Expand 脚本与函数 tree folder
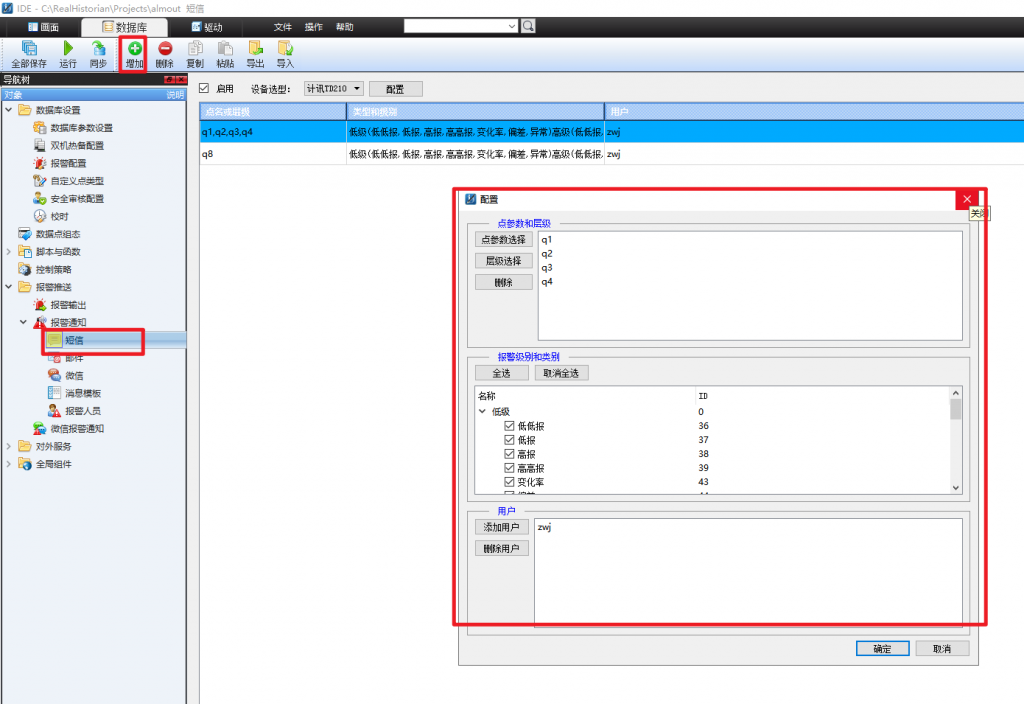1024x704 pixels. (x=8, y=251)
